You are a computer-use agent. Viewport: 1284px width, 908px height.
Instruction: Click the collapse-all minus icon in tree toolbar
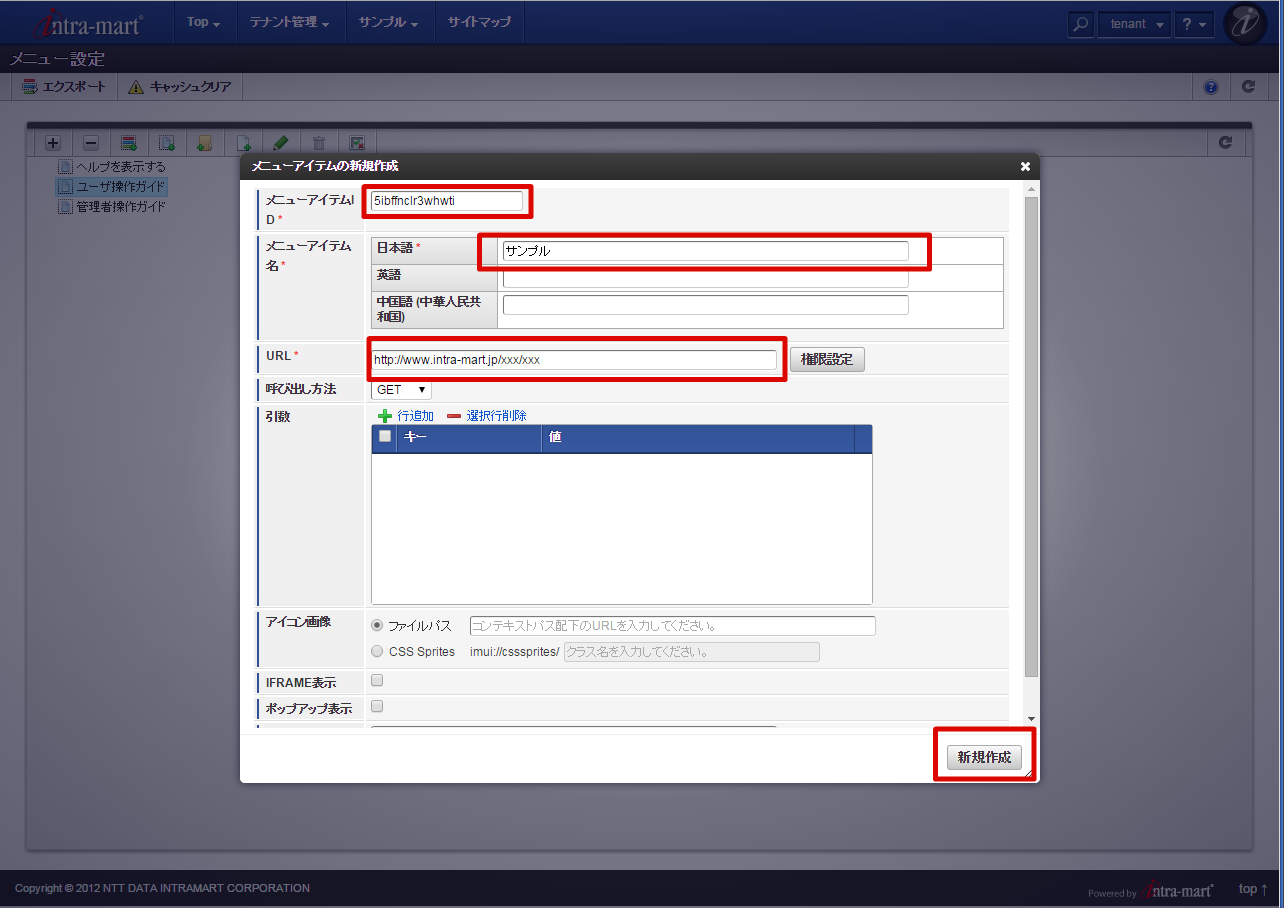coord(90,143)
